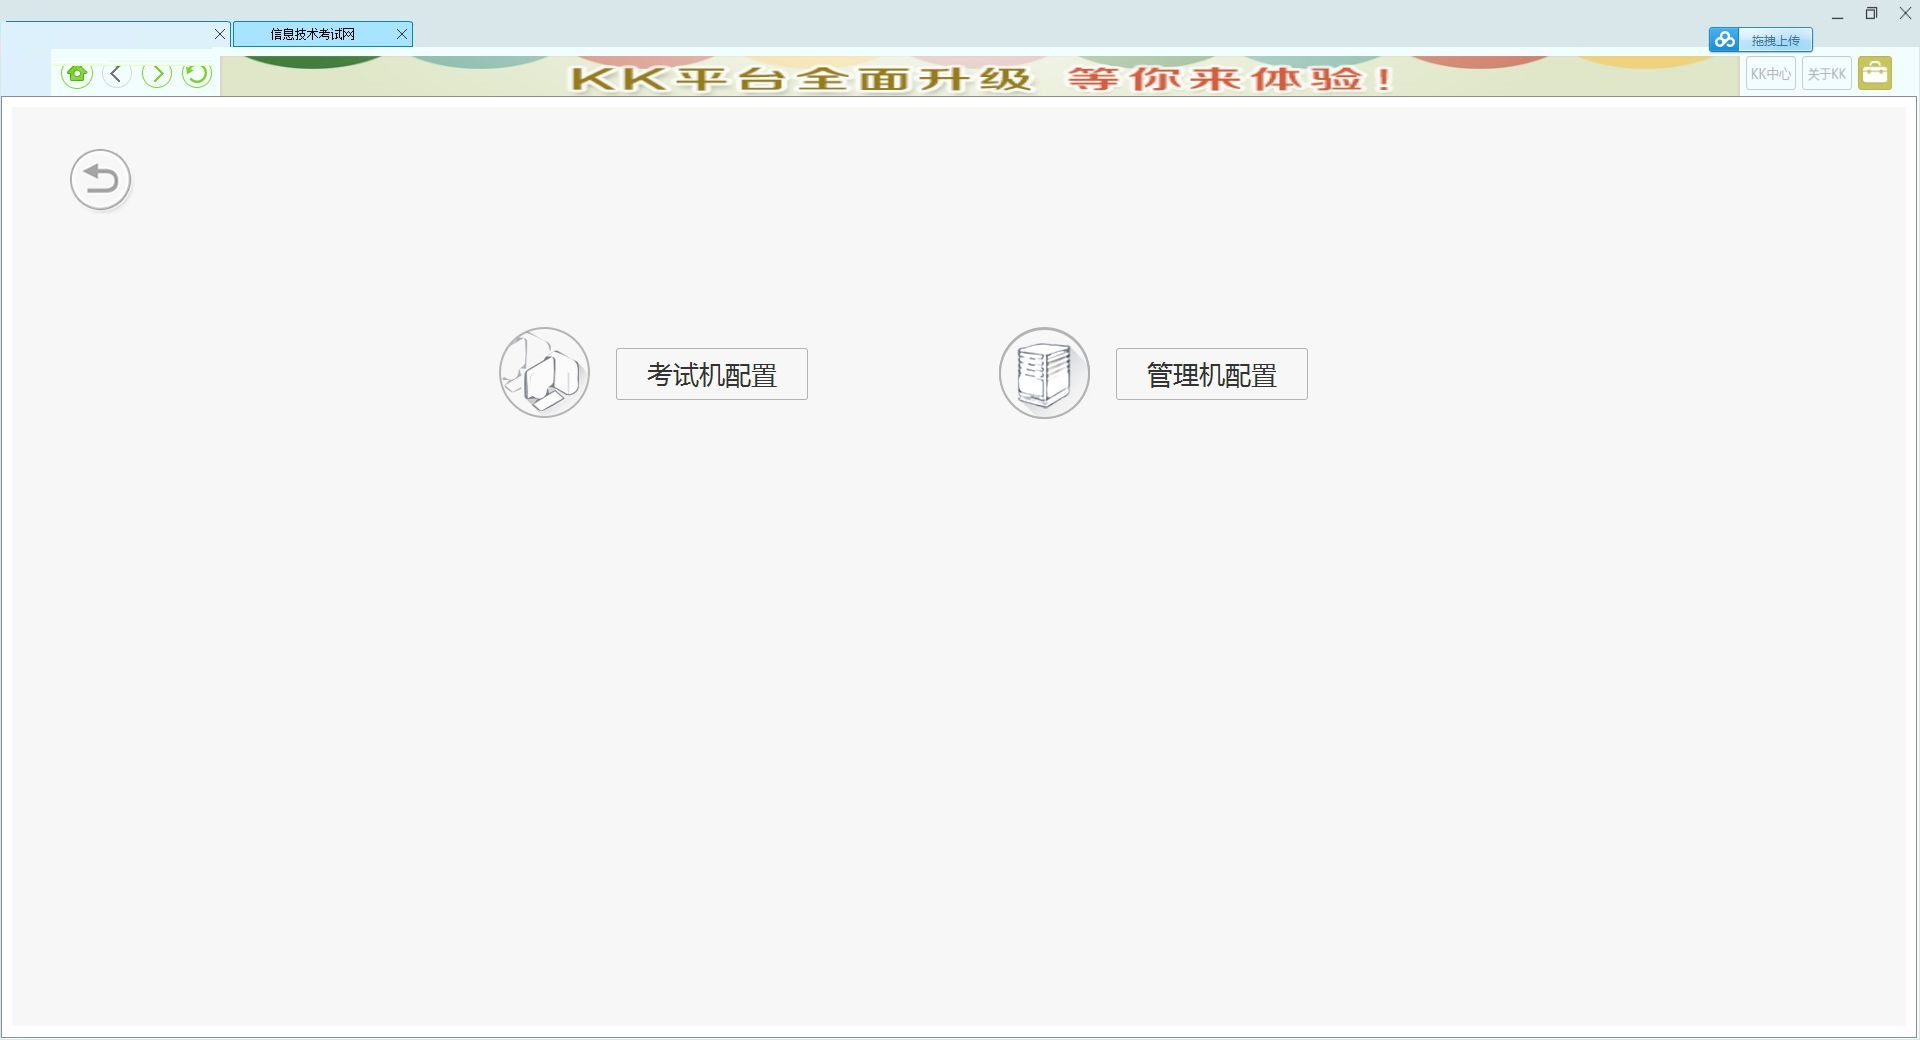Open the 关于KK button

pyautogui.click(x=1826, y=74)
